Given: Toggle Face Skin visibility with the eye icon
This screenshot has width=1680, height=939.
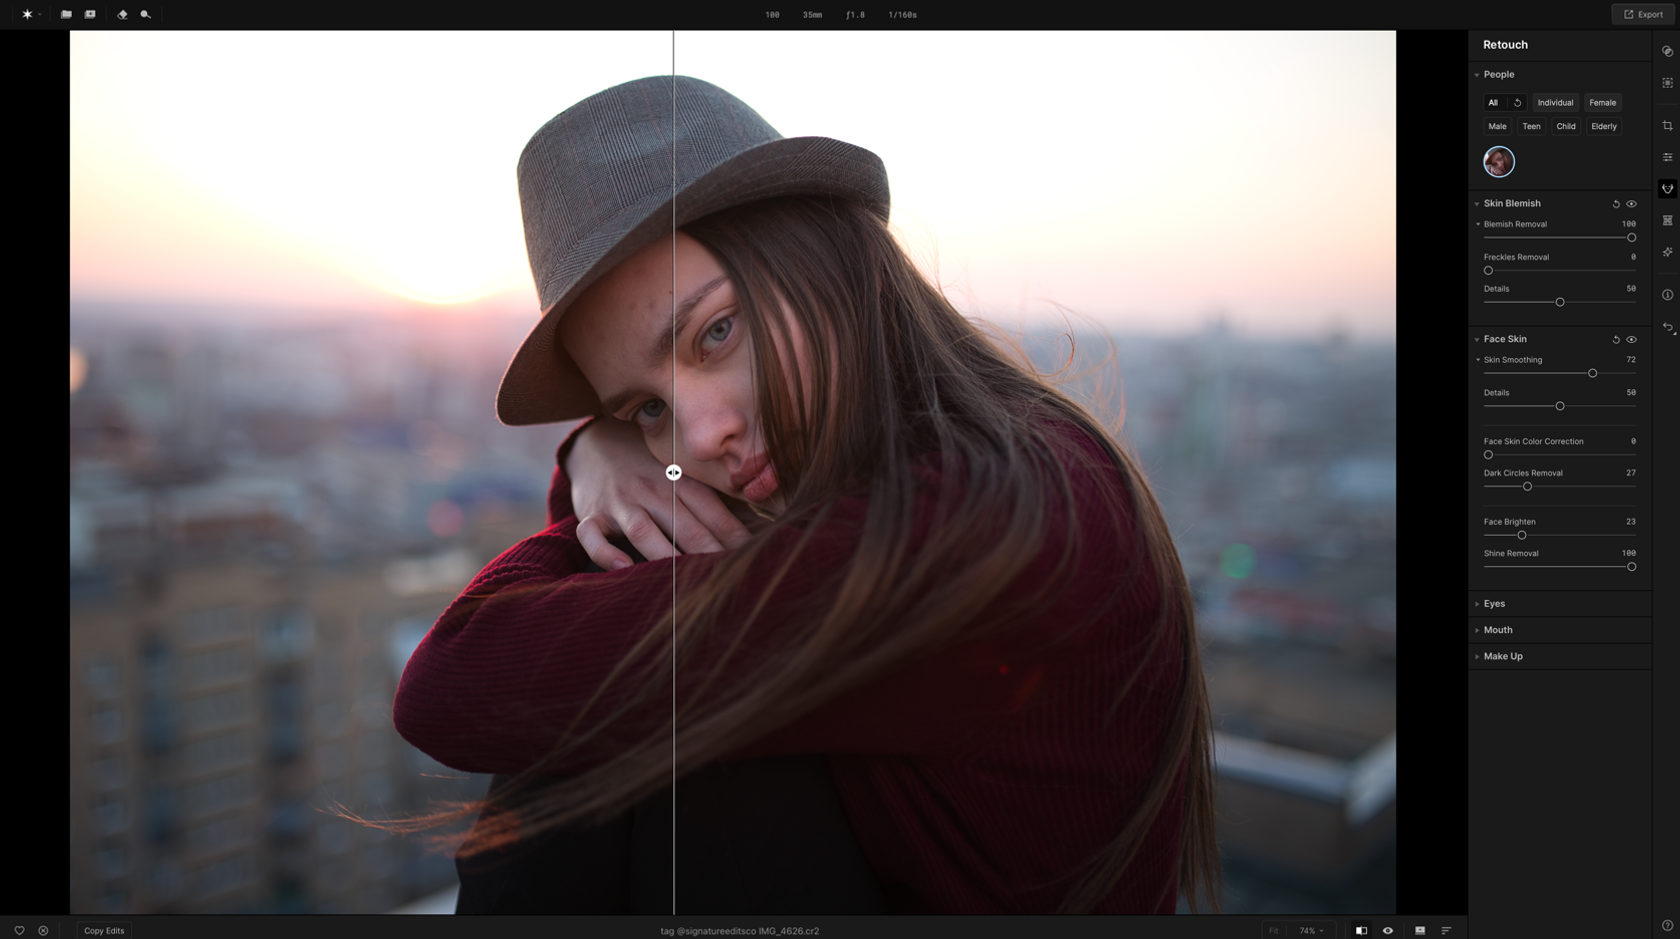Looking at the screenshot, I should pos(1632,339).
